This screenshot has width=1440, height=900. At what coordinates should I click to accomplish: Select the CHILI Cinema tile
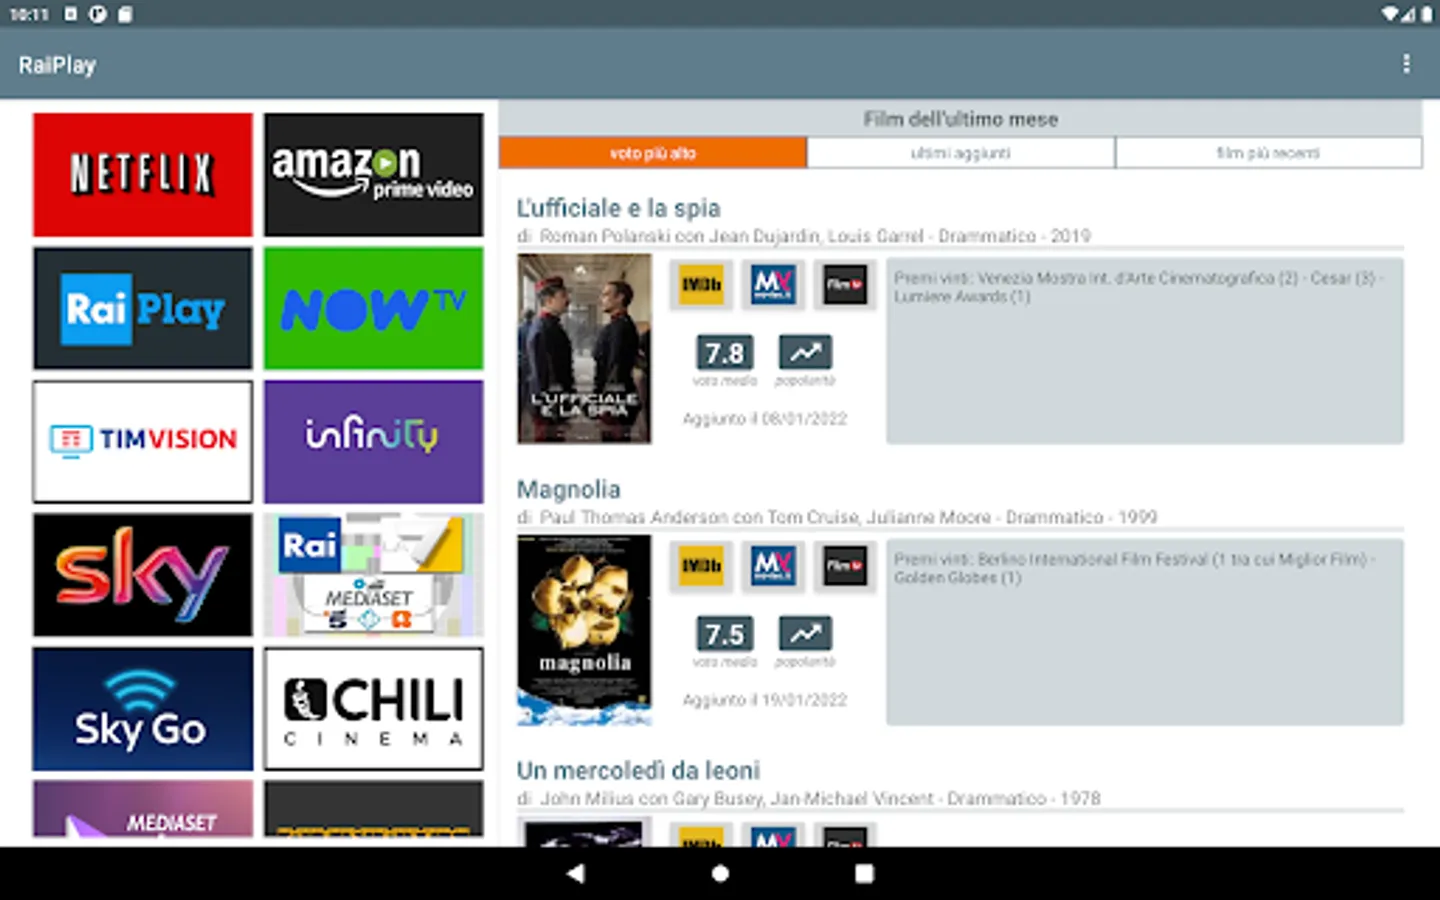tap(374, 709)
